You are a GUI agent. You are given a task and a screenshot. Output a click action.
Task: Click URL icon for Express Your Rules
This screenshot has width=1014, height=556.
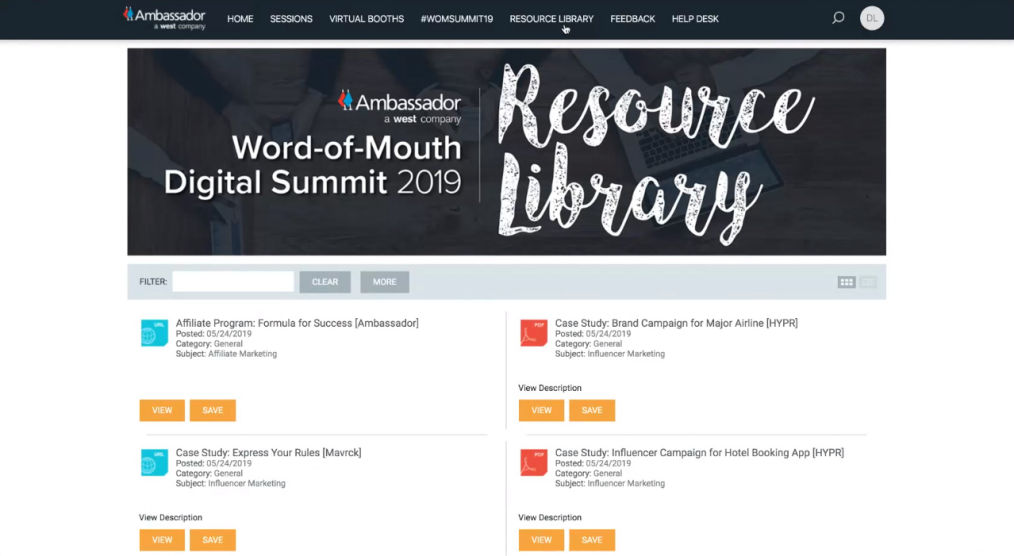pyautogui.click(x=155, y=462)
